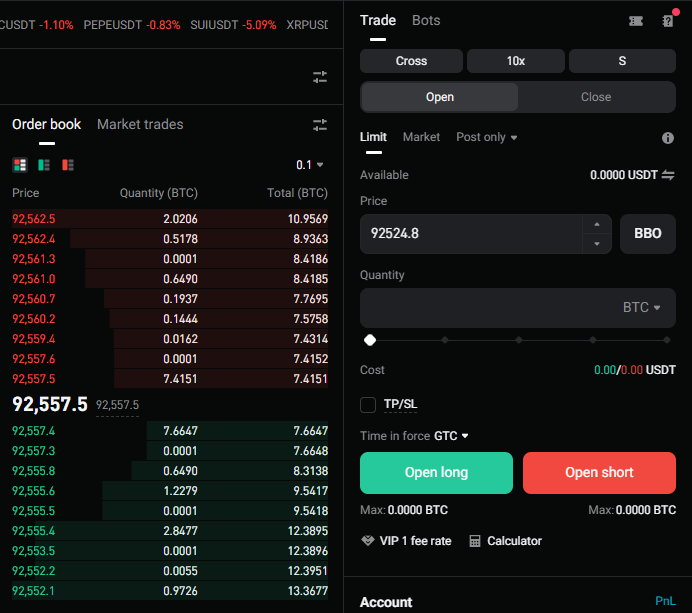Switch to the Close position toggle
This screenshot has height=613, width=692.
(x=596, y=97)
